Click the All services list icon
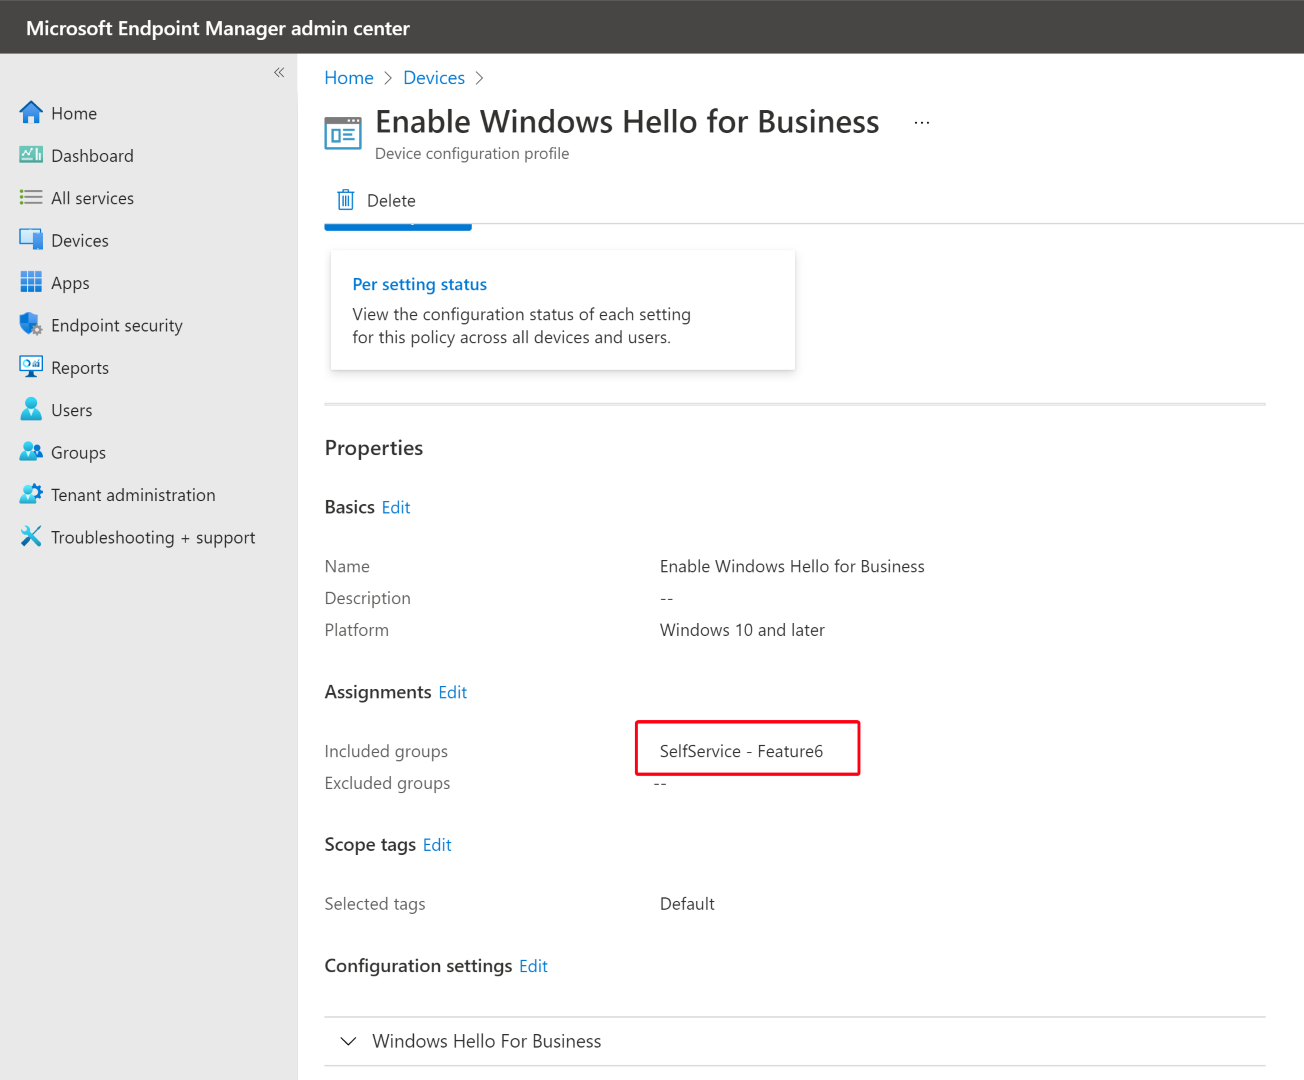1304x1080 pixels. coord(31,197)
